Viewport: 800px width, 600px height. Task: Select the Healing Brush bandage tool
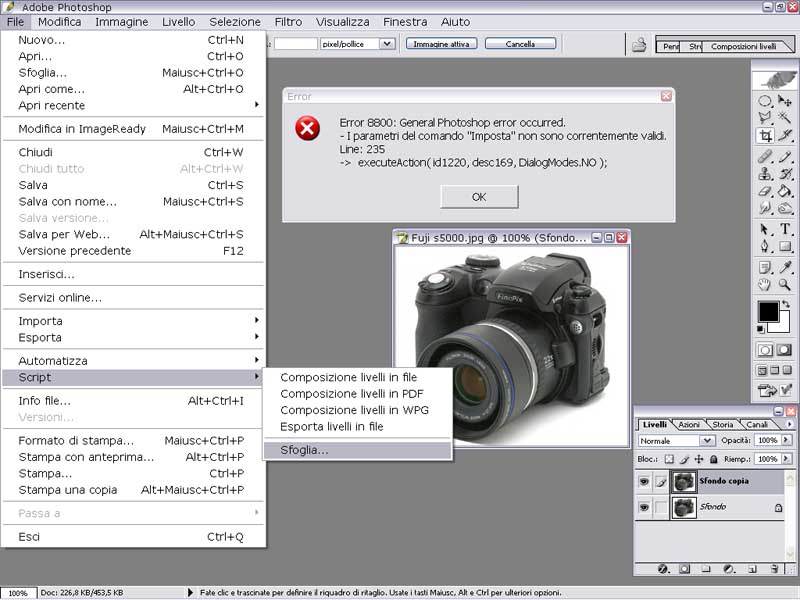click(765, 157)
